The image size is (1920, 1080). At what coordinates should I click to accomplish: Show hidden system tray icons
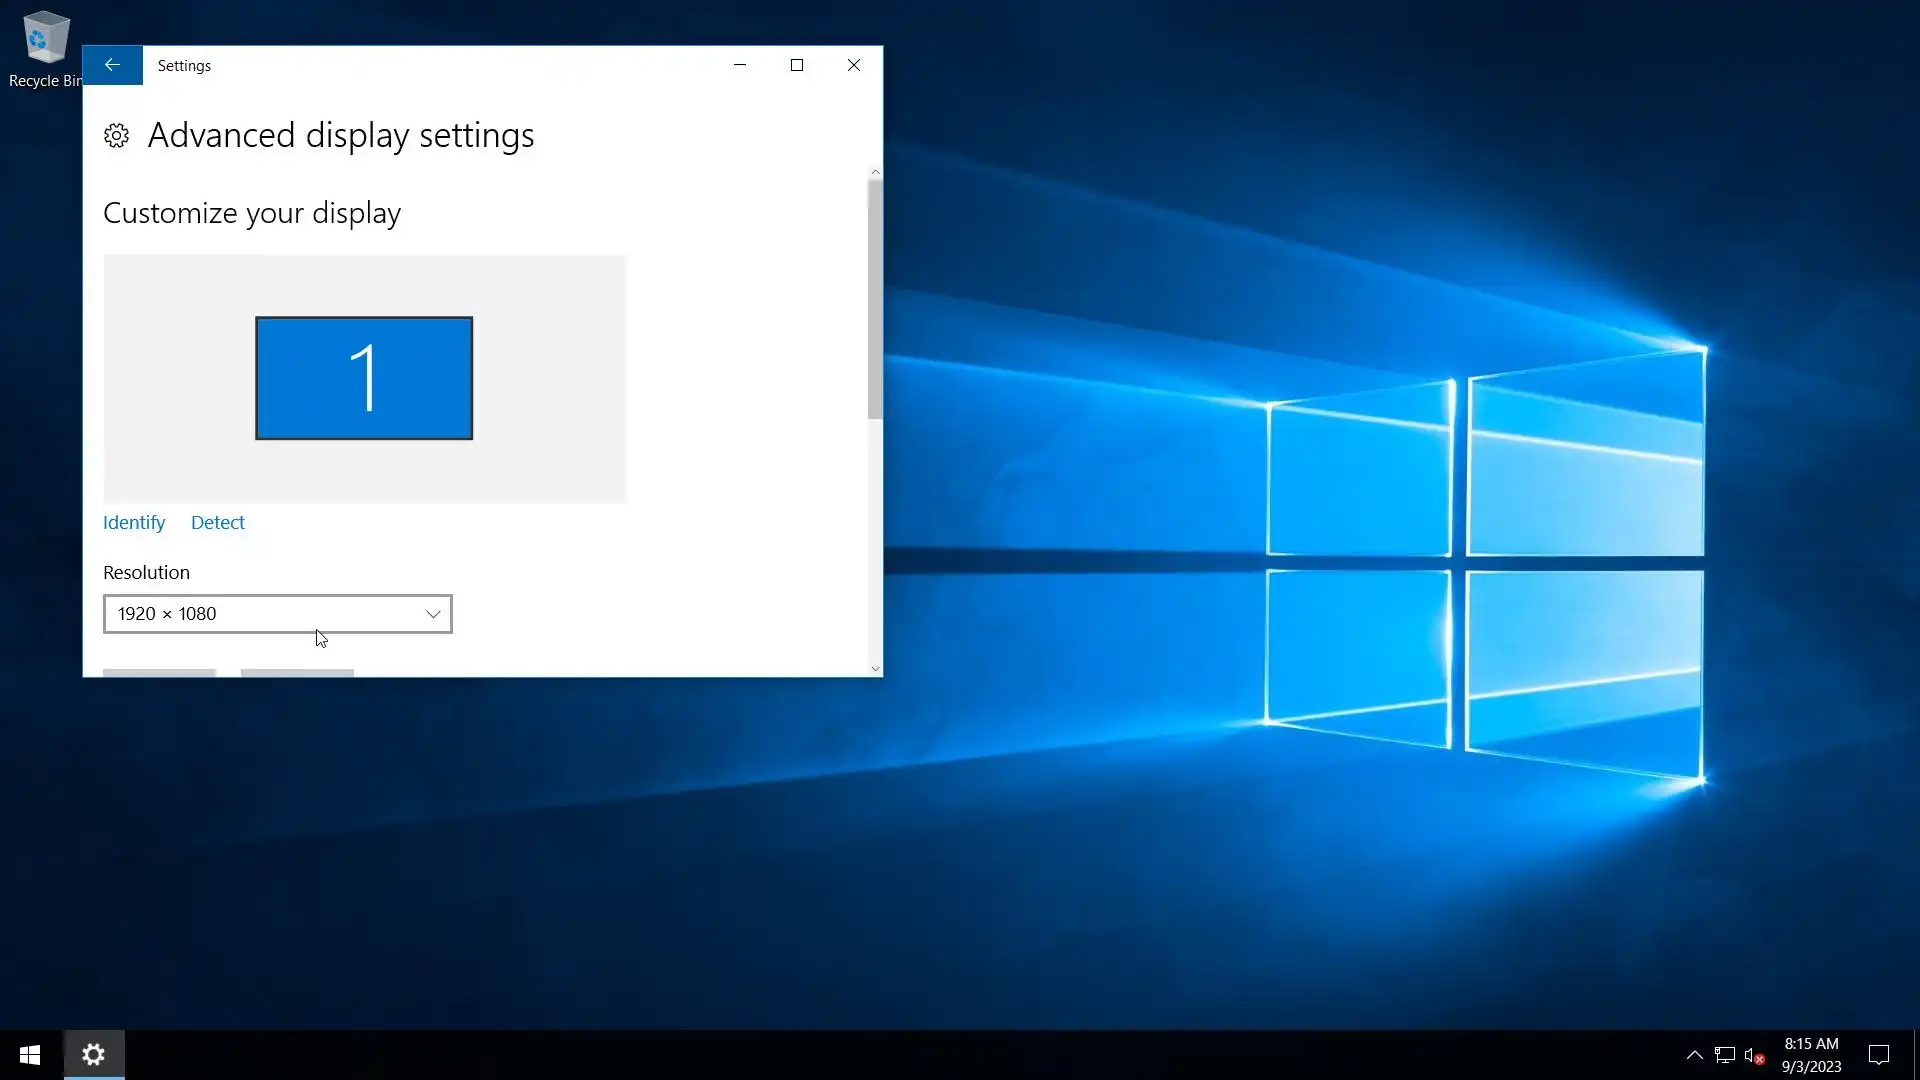pos(1694,1055)
